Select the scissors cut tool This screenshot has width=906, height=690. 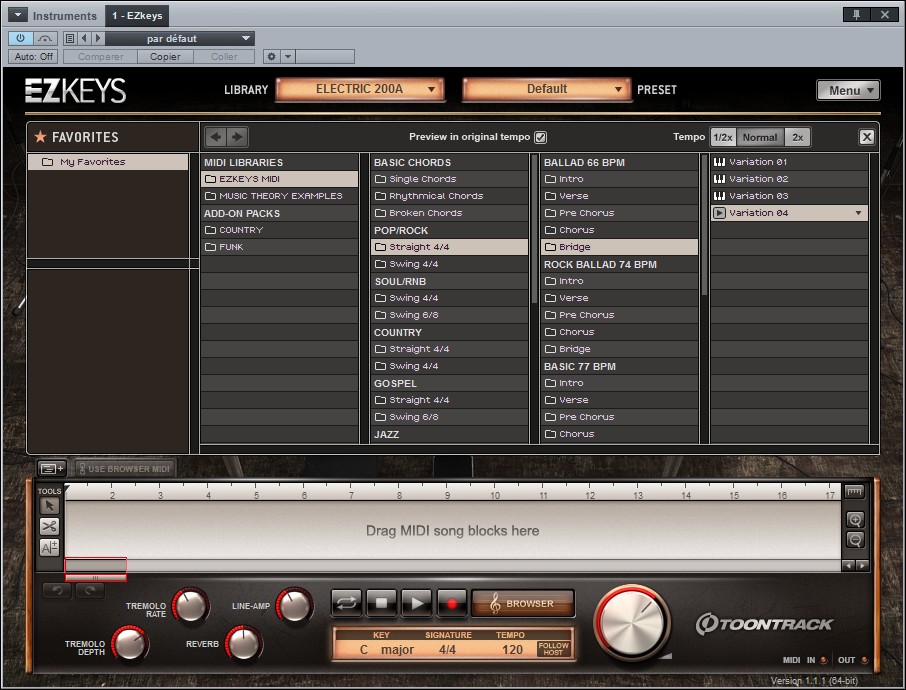point(48,526)
